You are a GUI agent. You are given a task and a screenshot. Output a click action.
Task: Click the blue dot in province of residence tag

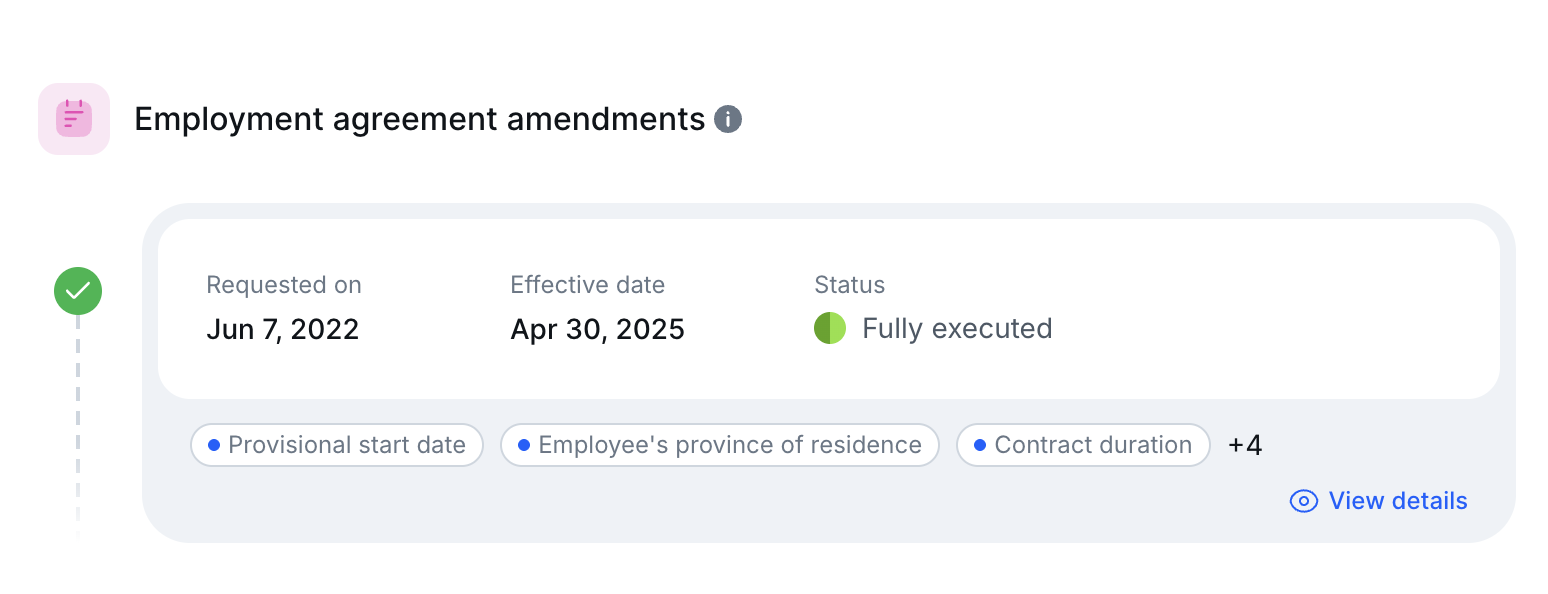tap(523, 445)
